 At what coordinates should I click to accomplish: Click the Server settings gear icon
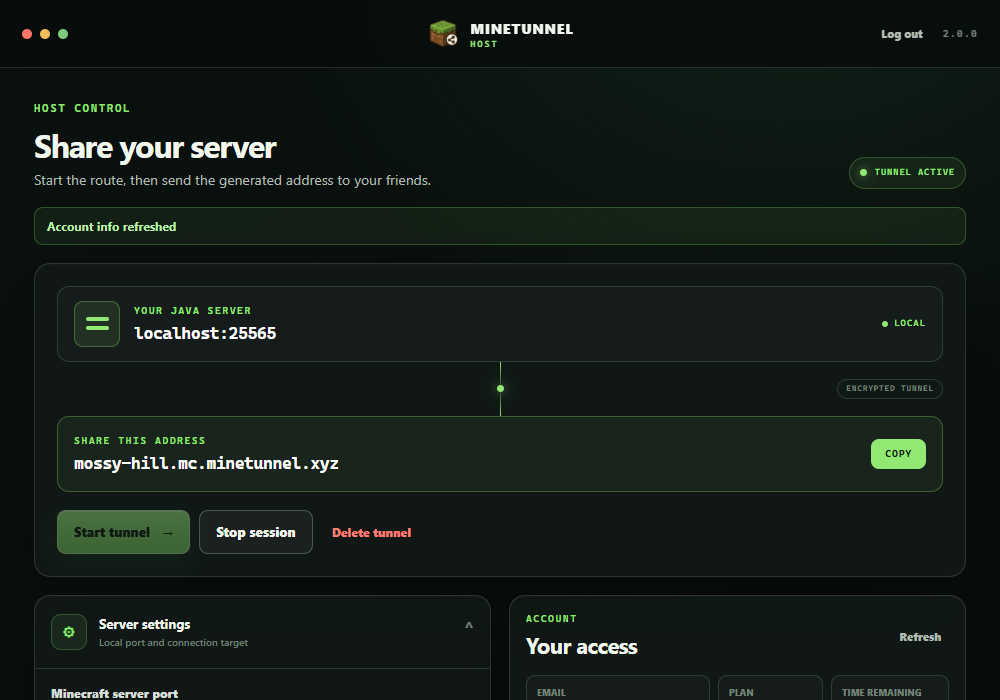pos(69,632)
